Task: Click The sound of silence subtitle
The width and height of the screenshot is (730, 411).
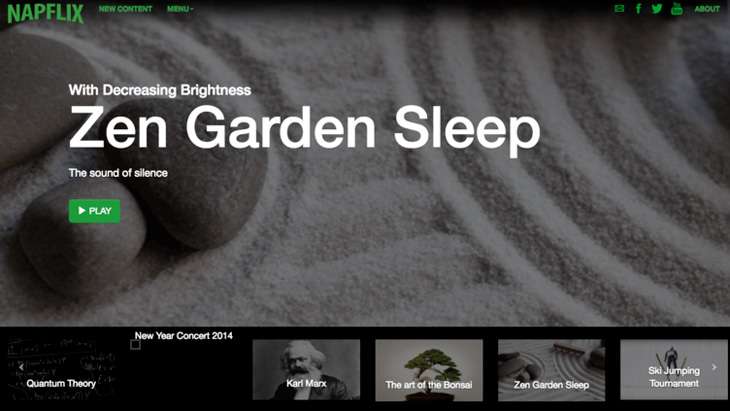Action: point(118,173)
